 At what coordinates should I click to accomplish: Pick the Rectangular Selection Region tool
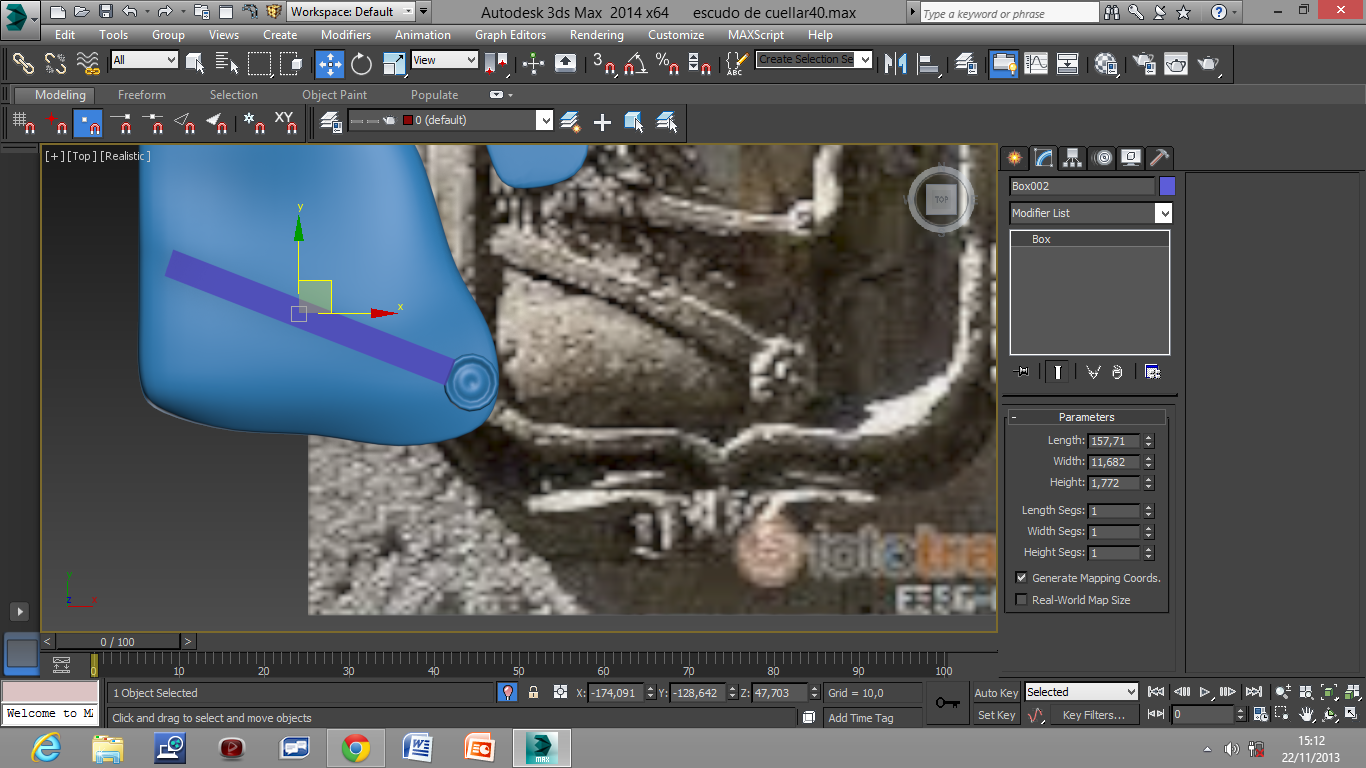260,64
